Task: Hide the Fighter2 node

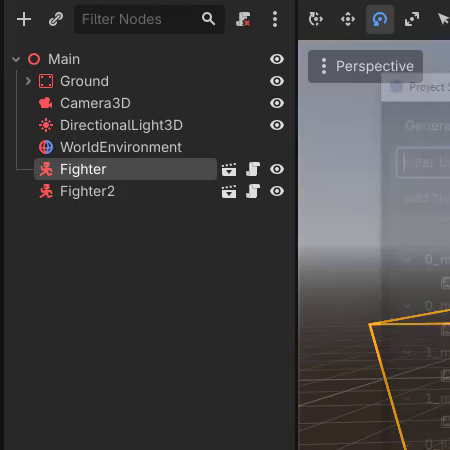Action: pyautogui.click(x=277, y=191)
